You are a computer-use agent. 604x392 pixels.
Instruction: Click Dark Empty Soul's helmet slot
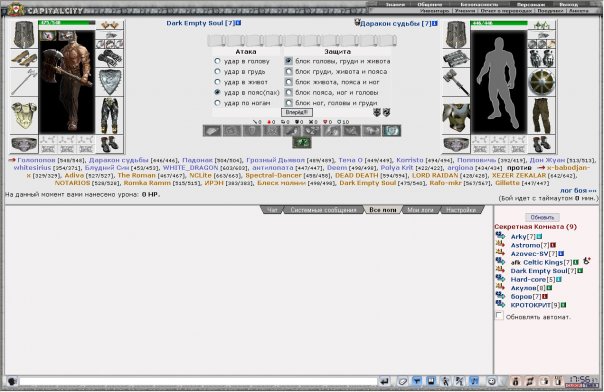(24, 35)
